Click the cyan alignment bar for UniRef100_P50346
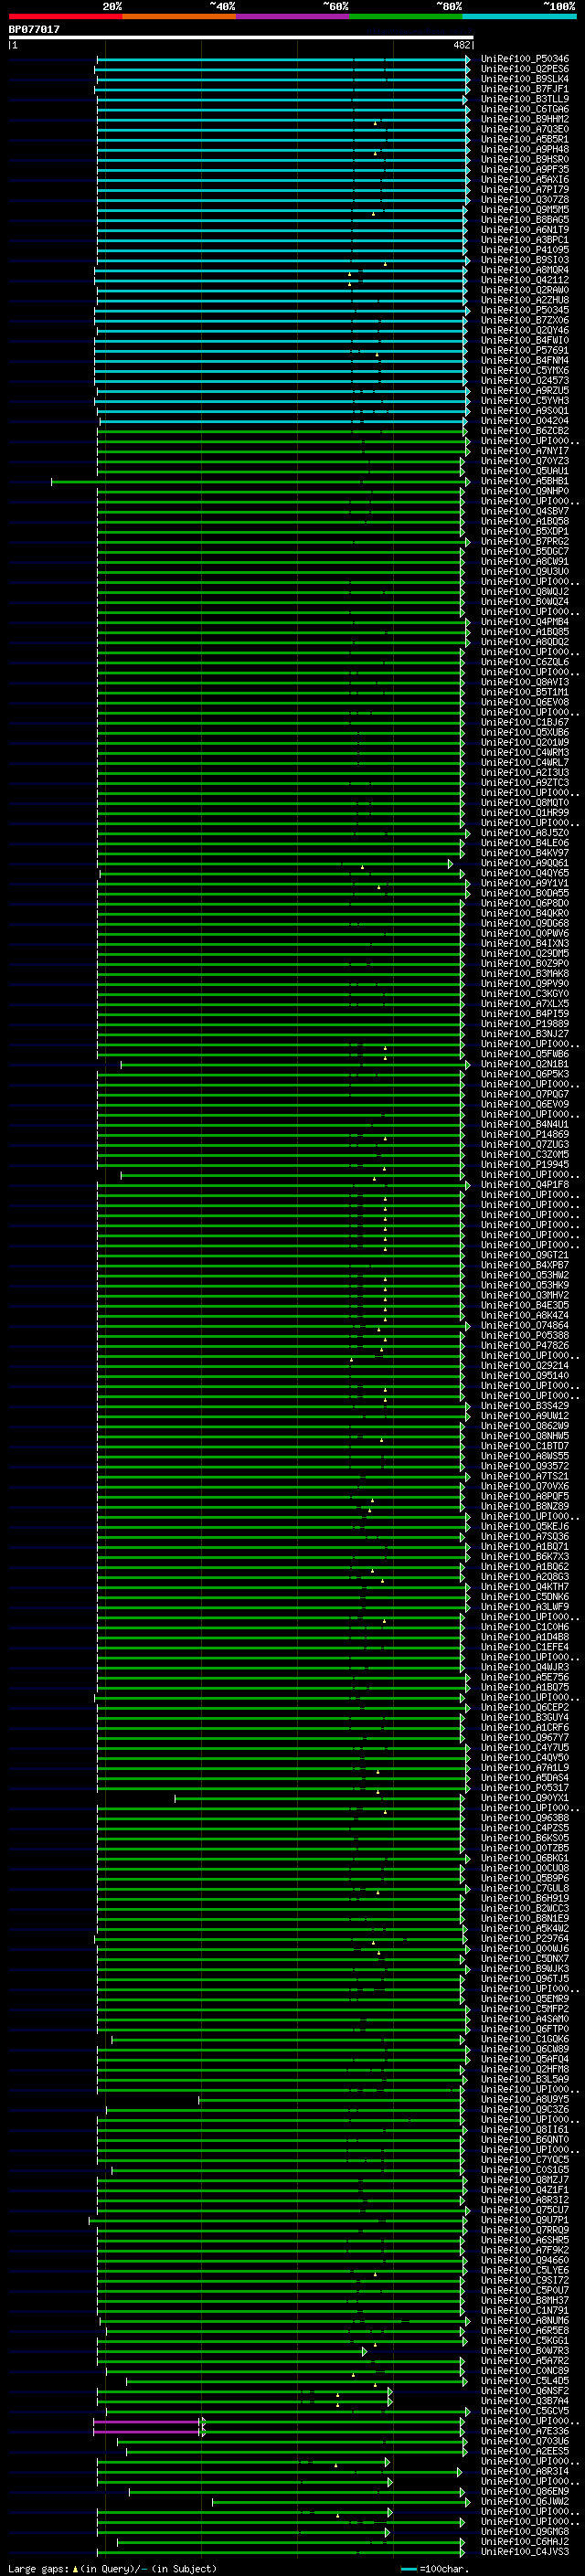585x2576 pixels. click(x=282, y=59)
